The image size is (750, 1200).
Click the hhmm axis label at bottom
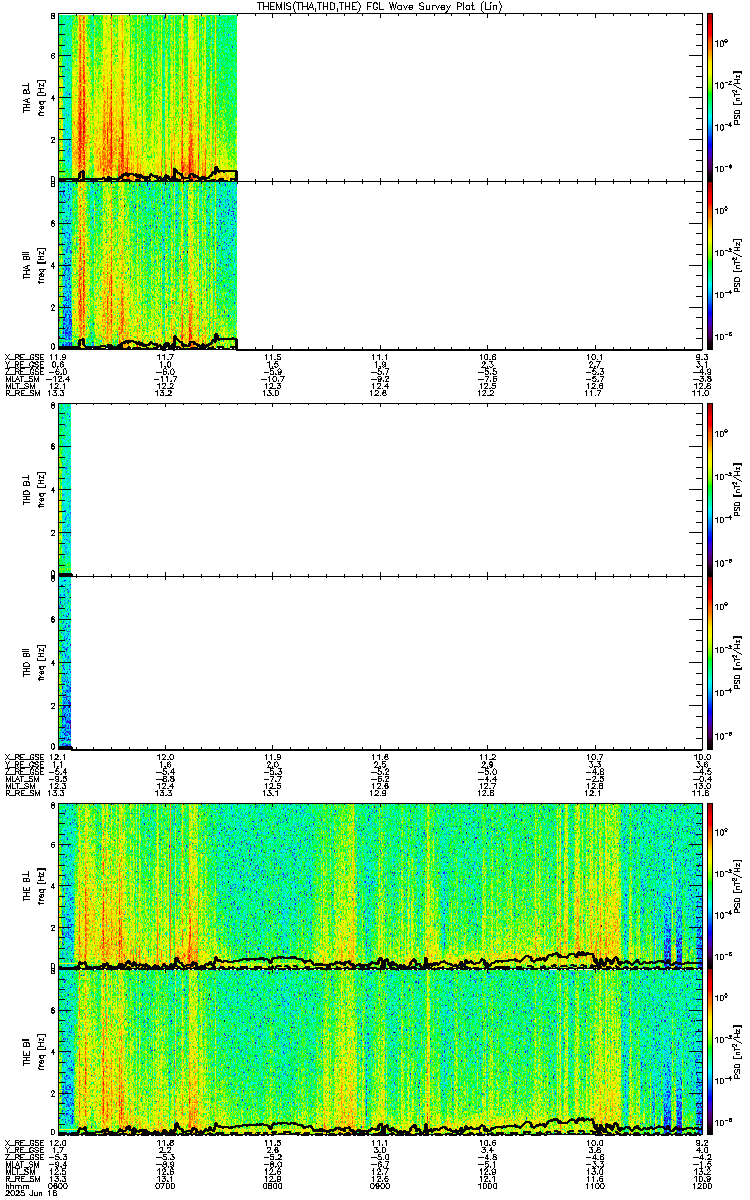pos(15,1186)
